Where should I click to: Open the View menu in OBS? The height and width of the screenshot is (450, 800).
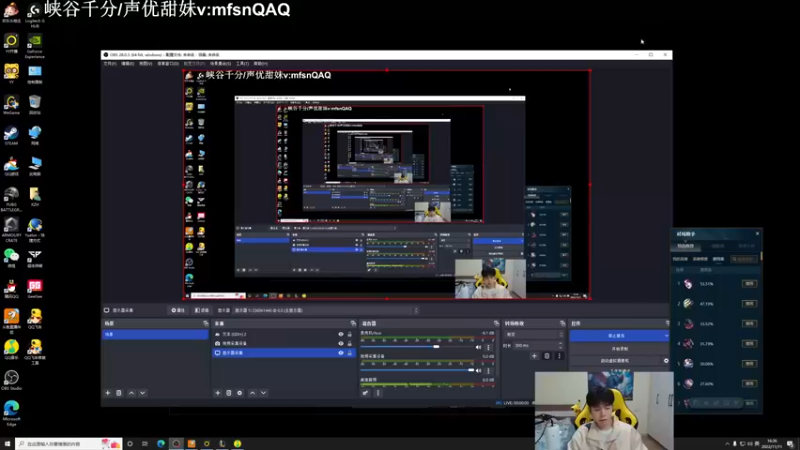pos(145,64)
